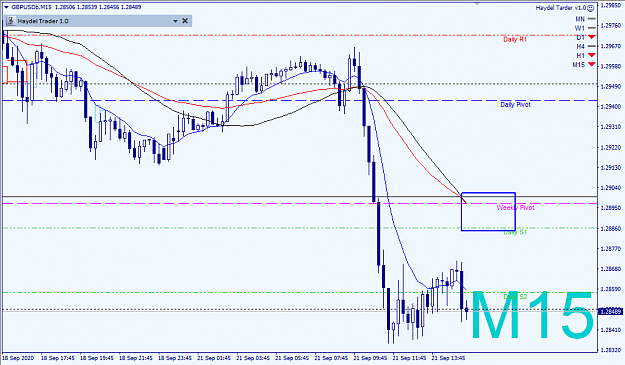The height and width of the screenshot is (365, 625).
Task: Click the Haydel Trader 1.0 panel icon
Action: click(10, 21)
